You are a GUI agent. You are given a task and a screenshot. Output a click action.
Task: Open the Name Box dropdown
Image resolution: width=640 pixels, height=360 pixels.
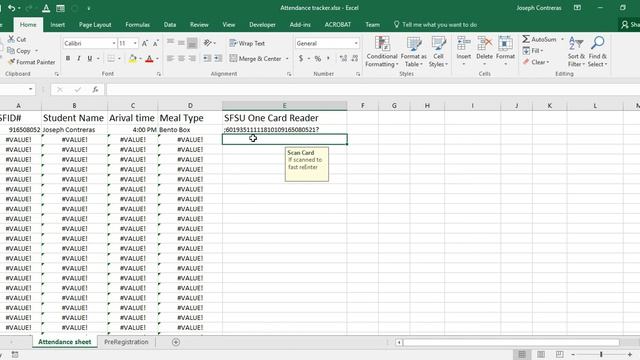coord(31,89)
